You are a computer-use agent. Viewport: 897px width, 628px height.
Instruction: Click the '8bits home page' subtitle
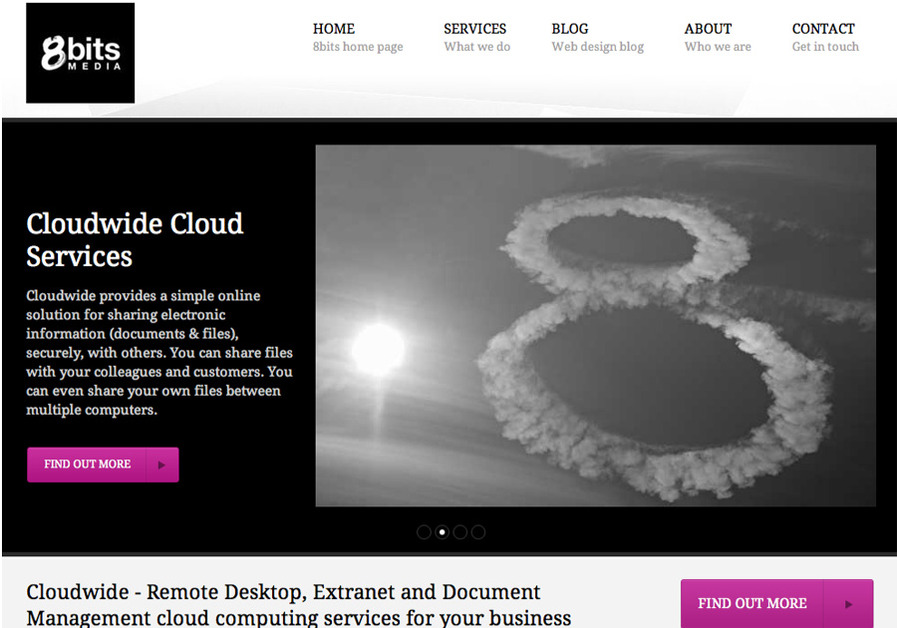point(358,47)
